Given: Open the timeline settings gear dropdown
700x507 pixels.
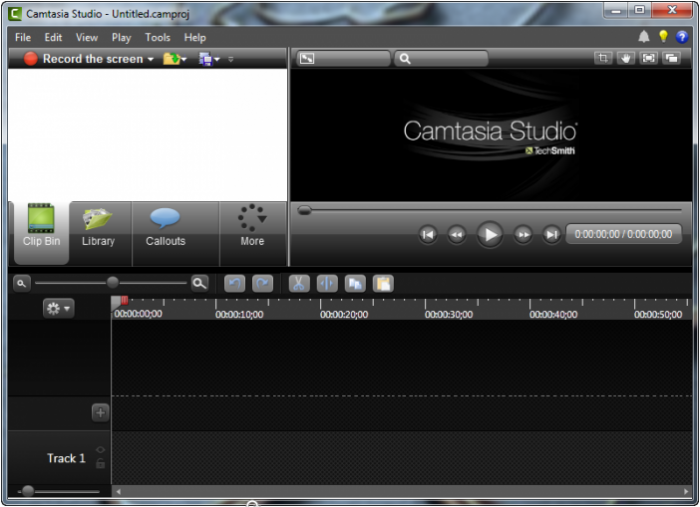Looking at the screenshot, I should click(58, 308).
